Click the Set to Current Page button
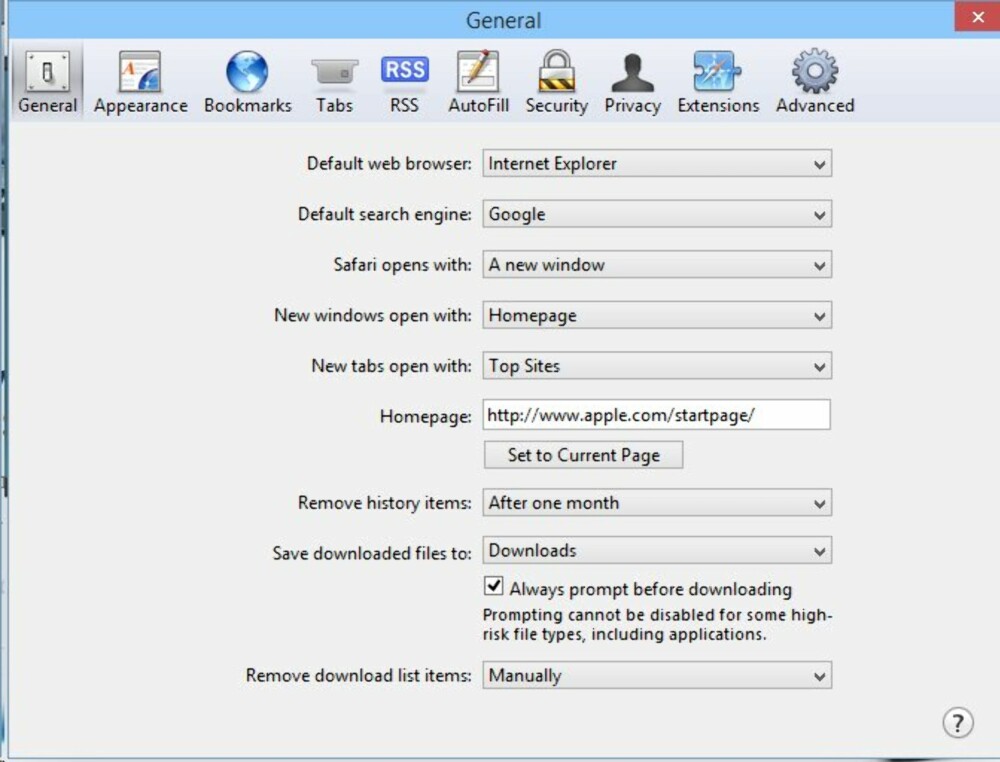1000x762 pixels. (x=584, y=455)
